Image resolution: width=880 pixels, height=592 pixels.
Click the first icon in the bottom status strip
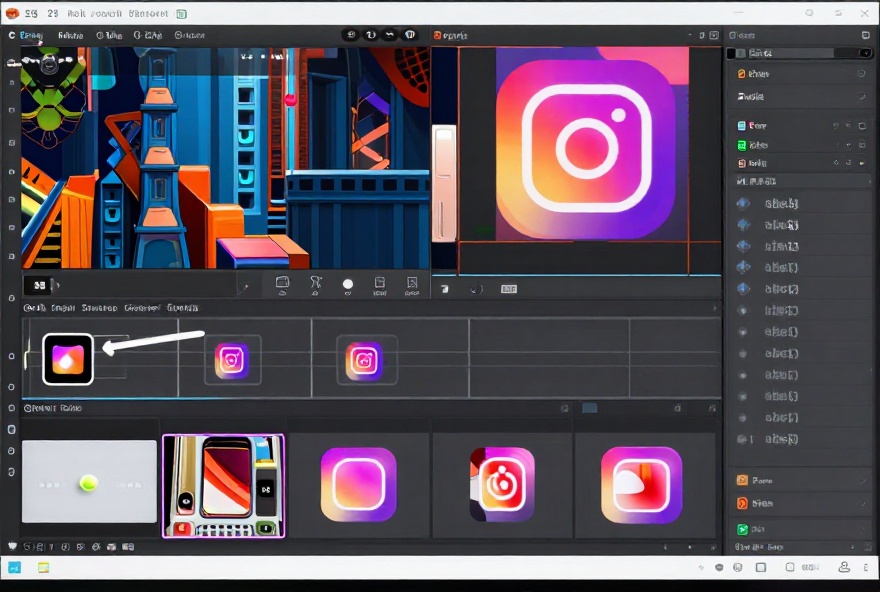tap(12, 547)
